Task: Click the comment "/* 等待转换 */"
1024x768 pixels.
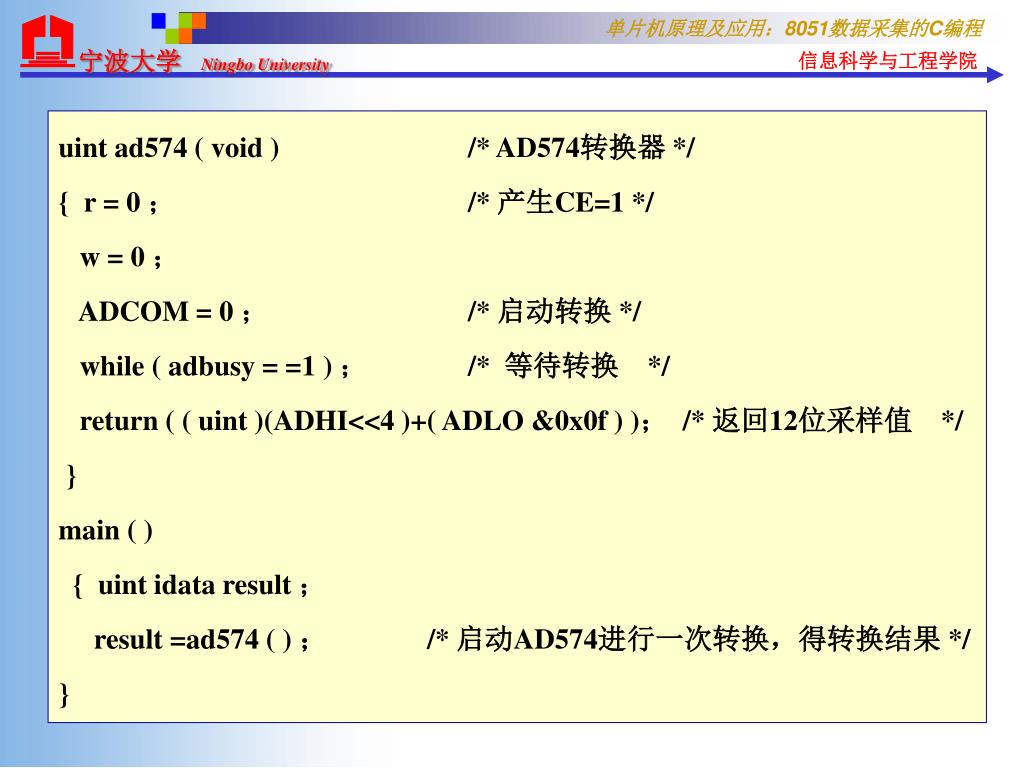Action: coord(569,366)
